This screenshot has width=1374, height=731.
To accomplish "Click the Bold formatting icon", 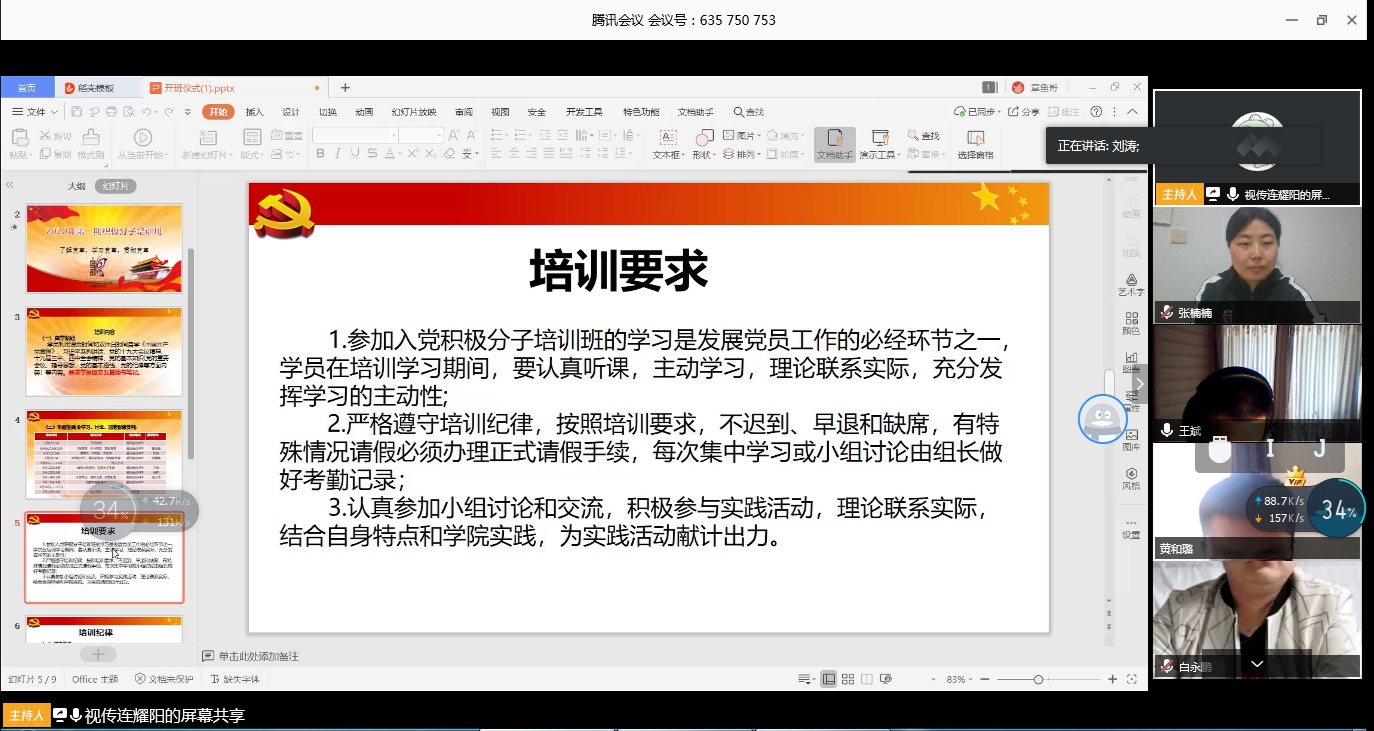I will point(320,154).
